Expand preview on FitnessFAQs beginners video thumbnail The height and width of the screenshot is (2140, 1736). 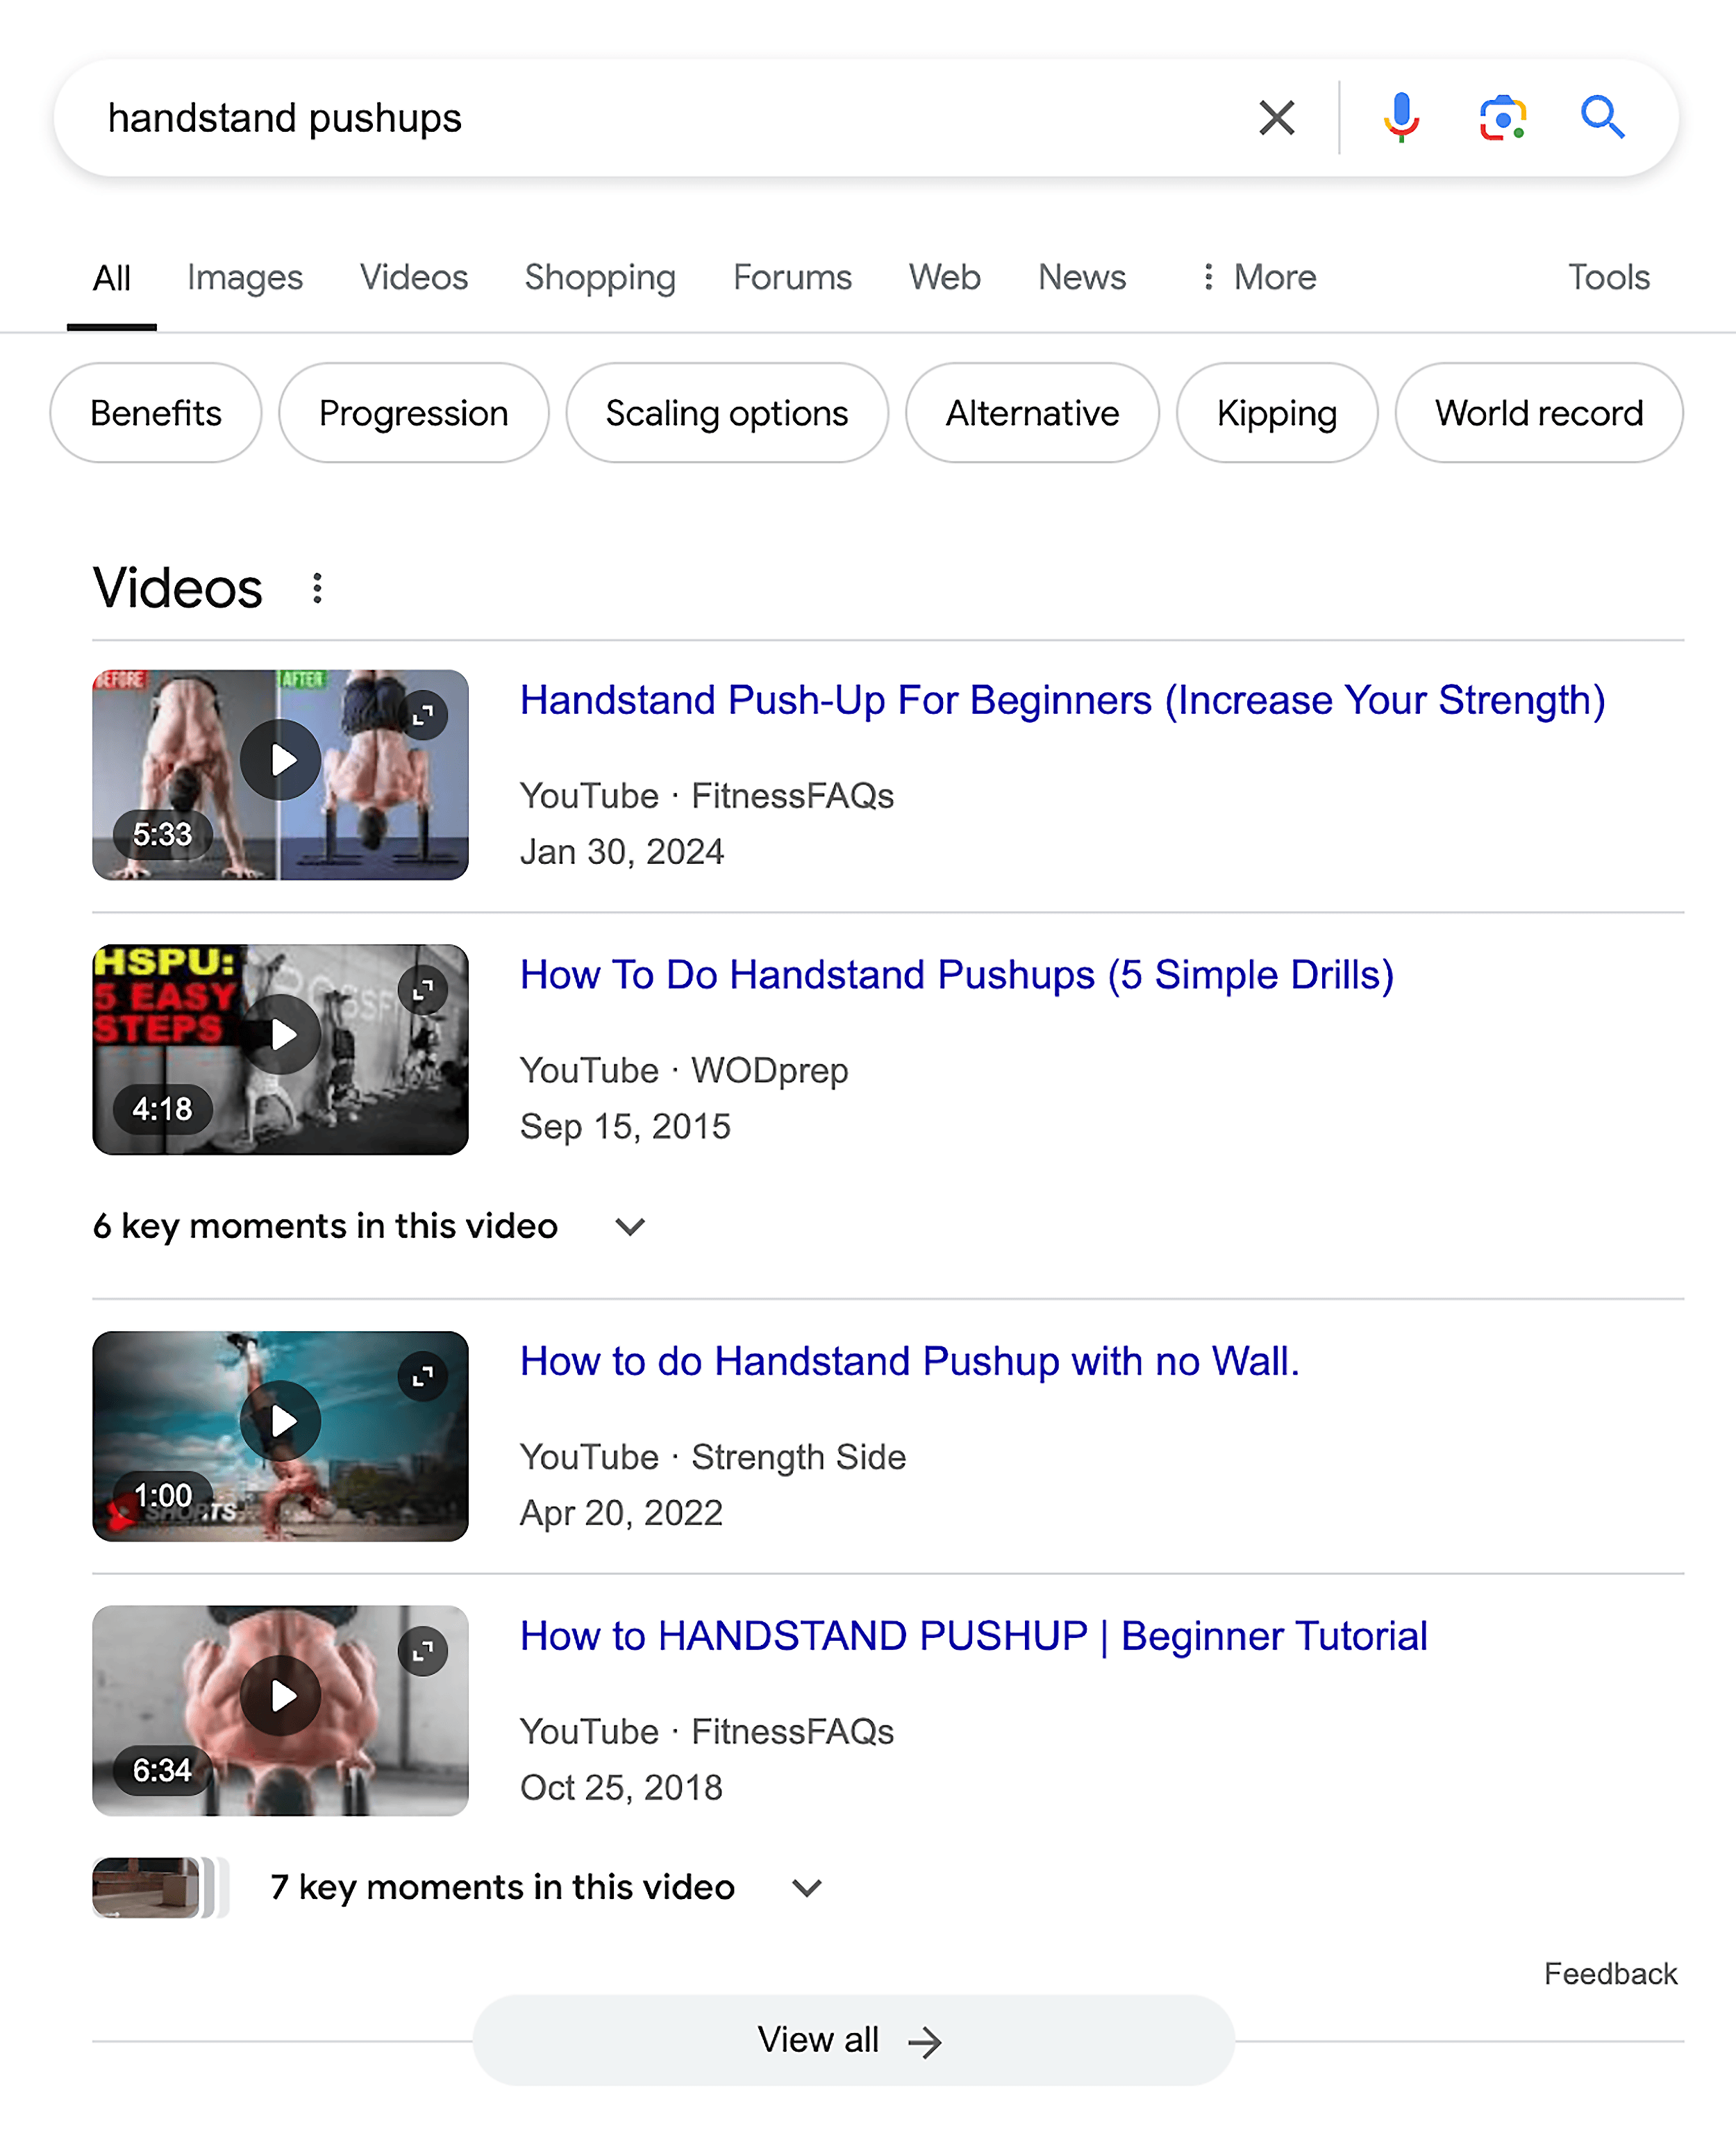[x=423, y=715]
